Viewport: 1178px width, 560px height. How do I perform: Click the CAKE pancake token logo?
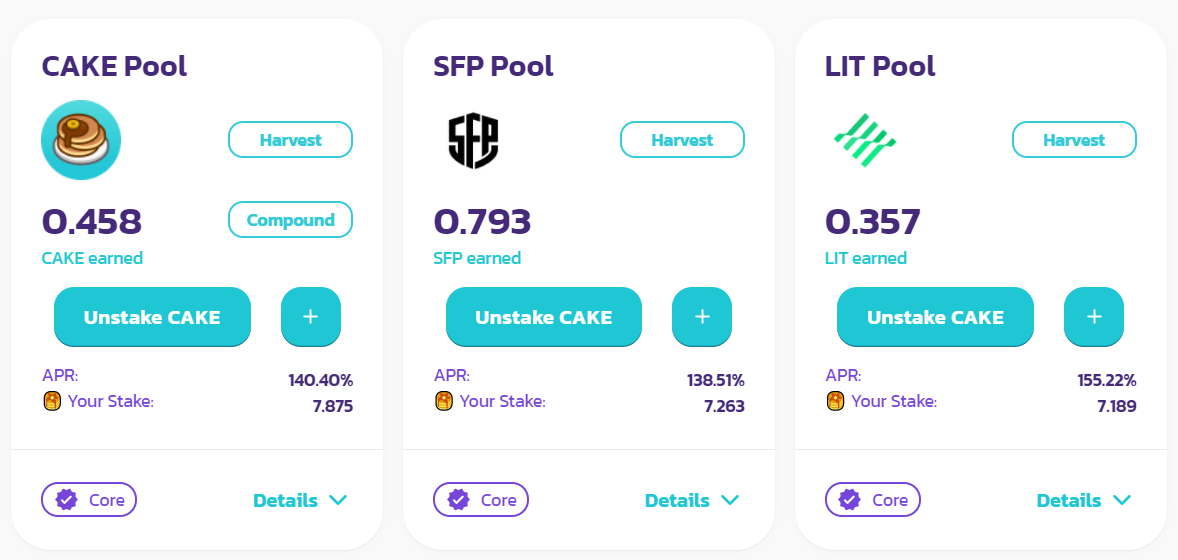pos(80,140)
